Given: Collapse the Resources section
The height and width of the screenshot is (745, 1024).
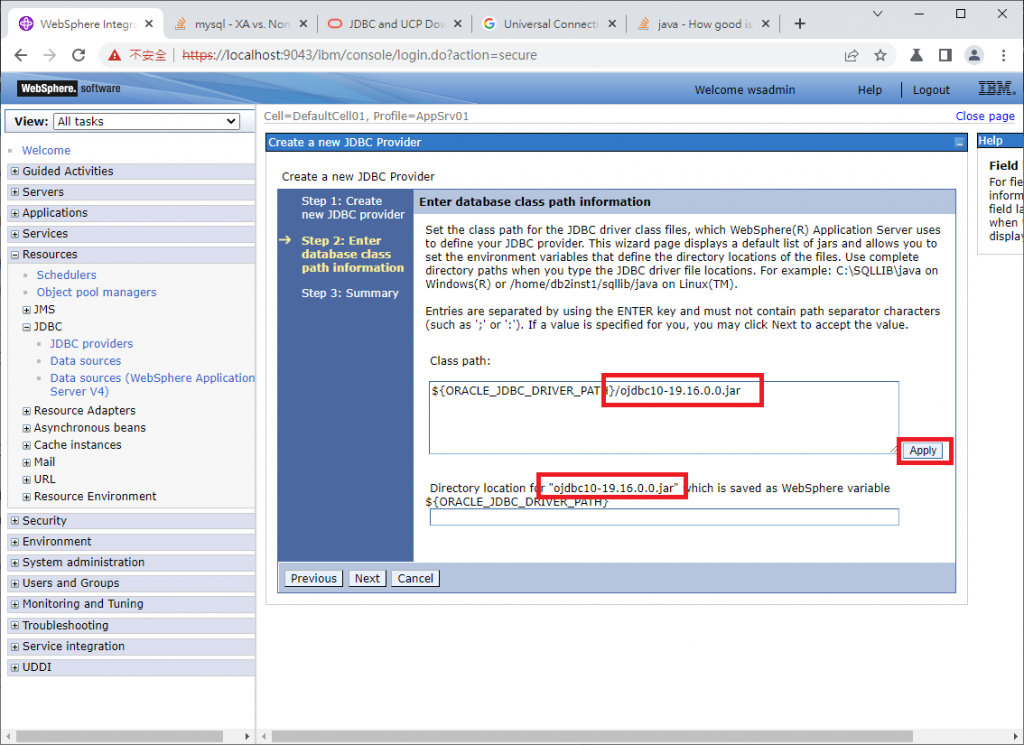Looking at the screenshot, I should [15, 255].
